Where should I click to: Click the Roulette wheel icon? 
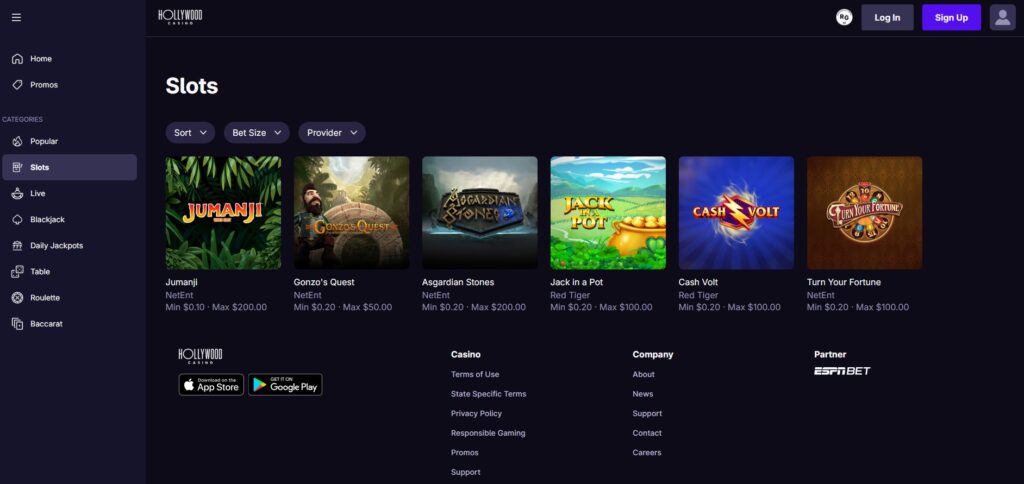(x=18, y=298)
